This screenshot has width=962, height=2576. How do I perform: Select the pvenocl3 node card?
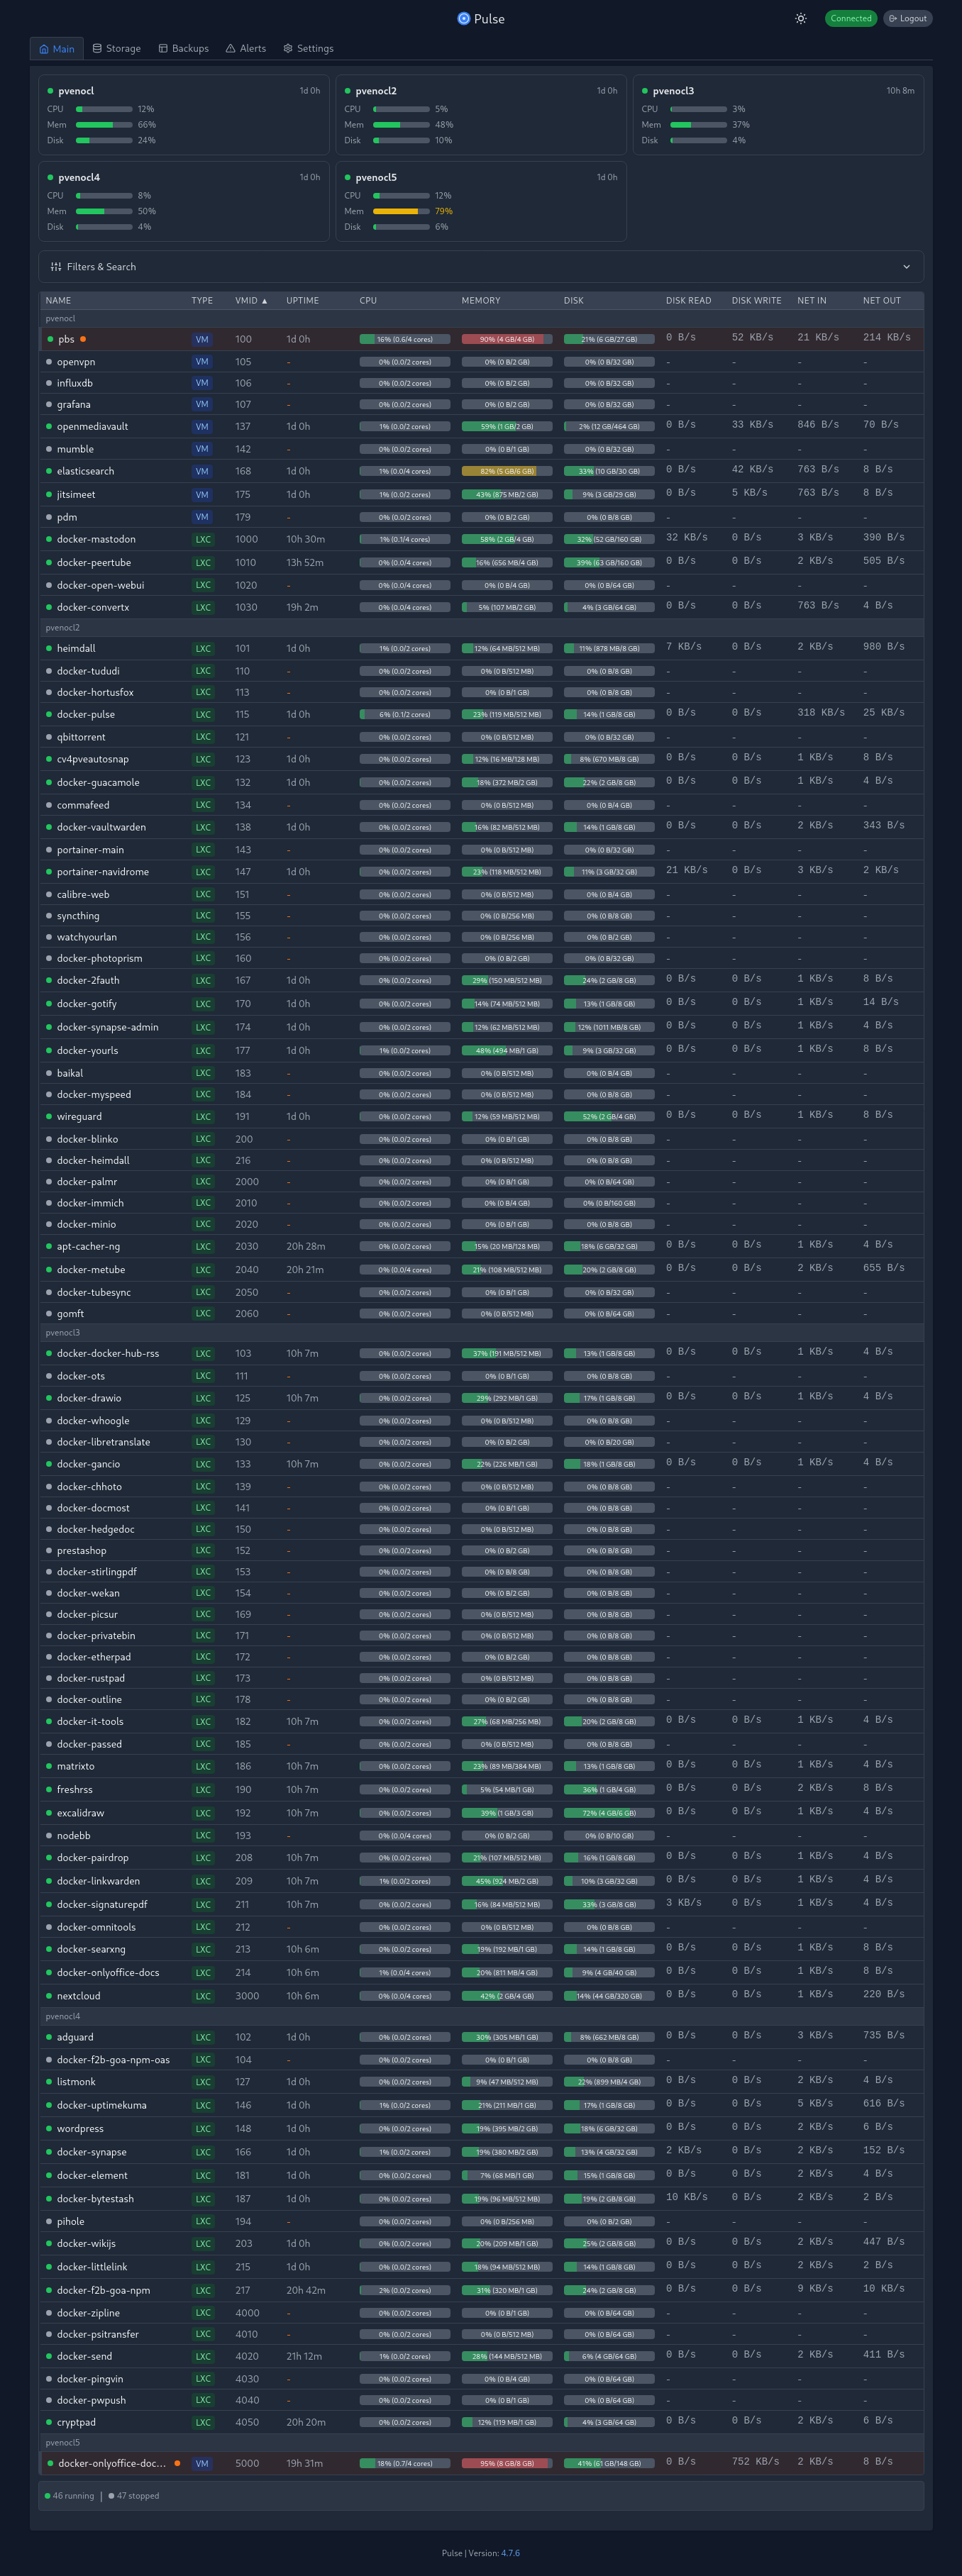coord(777,115)
